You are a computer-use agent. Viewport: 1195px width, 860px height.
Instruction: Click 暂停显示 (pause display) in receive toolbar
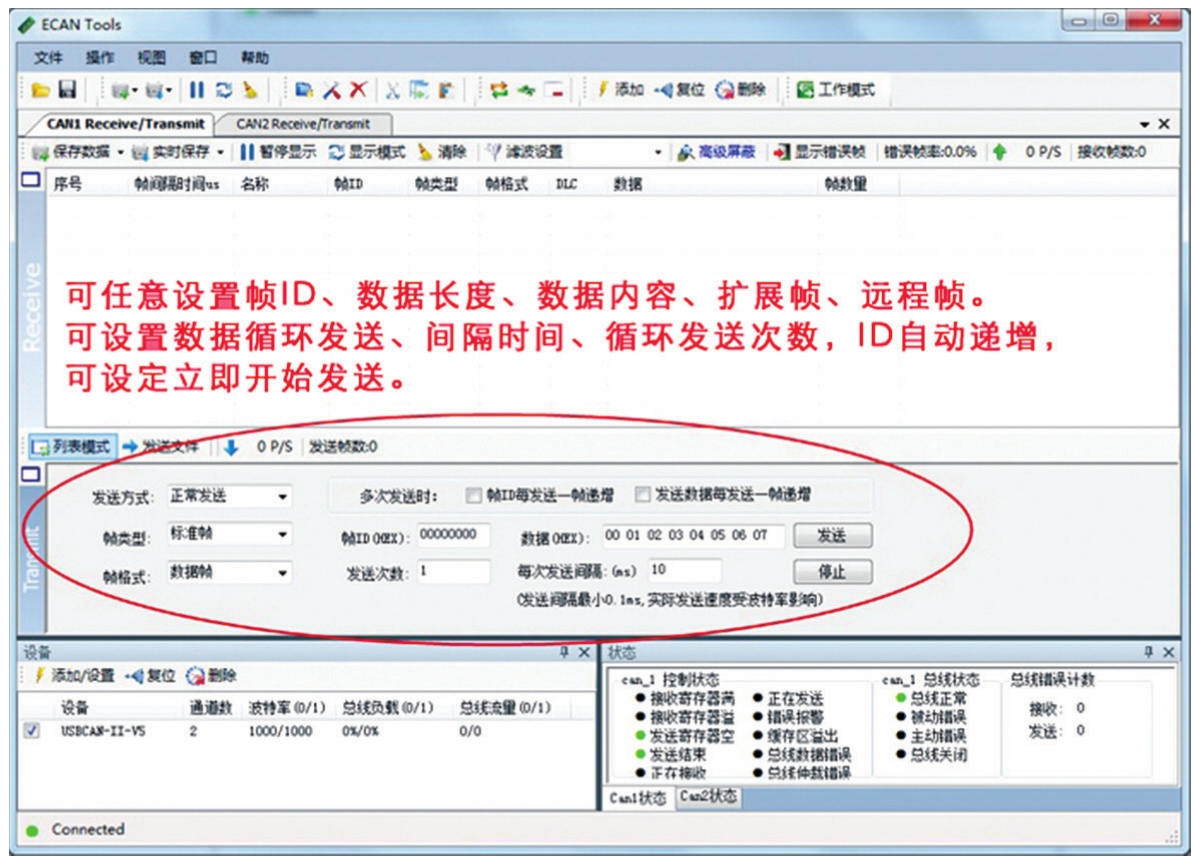click(x=277, y=152)
